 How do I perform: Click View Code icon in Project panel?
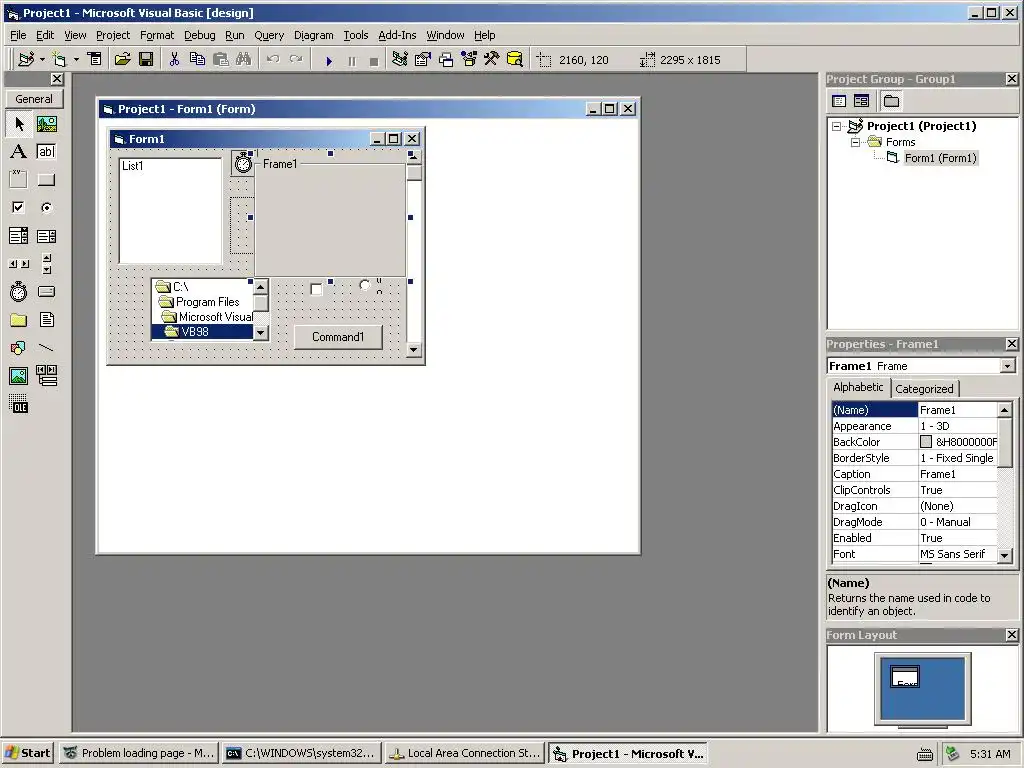[x=839, y=101]
